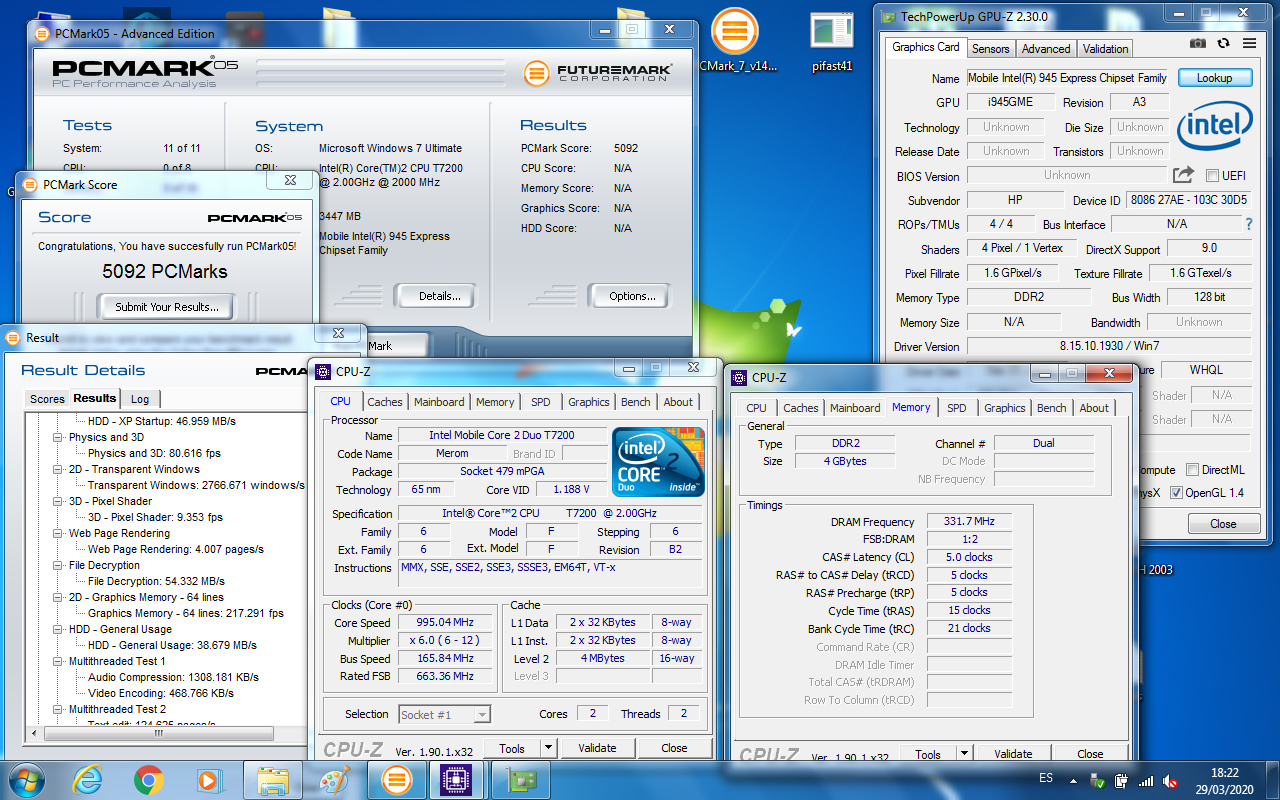Image resolution: width=1280 pixels, height=800 pixels.
Task: Open the Socket #1 selection dropdown
Action: click(x=444, y=714)
